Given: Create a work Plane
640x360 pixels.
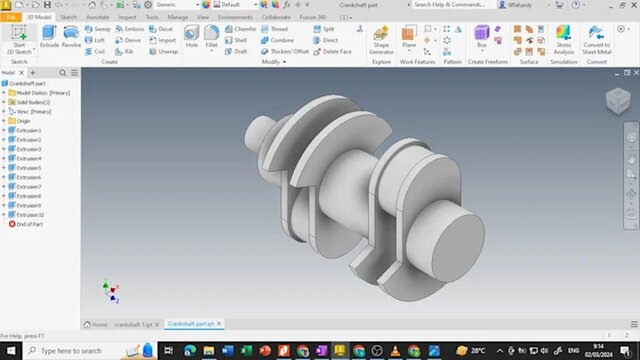Looking at the screenshot, I should [409, 37].
